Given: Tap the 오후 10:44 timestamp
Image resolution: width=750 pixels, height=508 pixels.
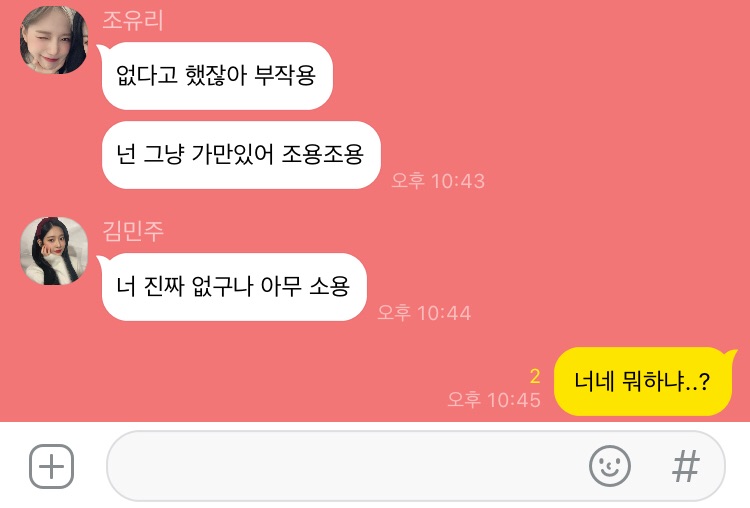Looking at the screenshot, I should (424, 313).
